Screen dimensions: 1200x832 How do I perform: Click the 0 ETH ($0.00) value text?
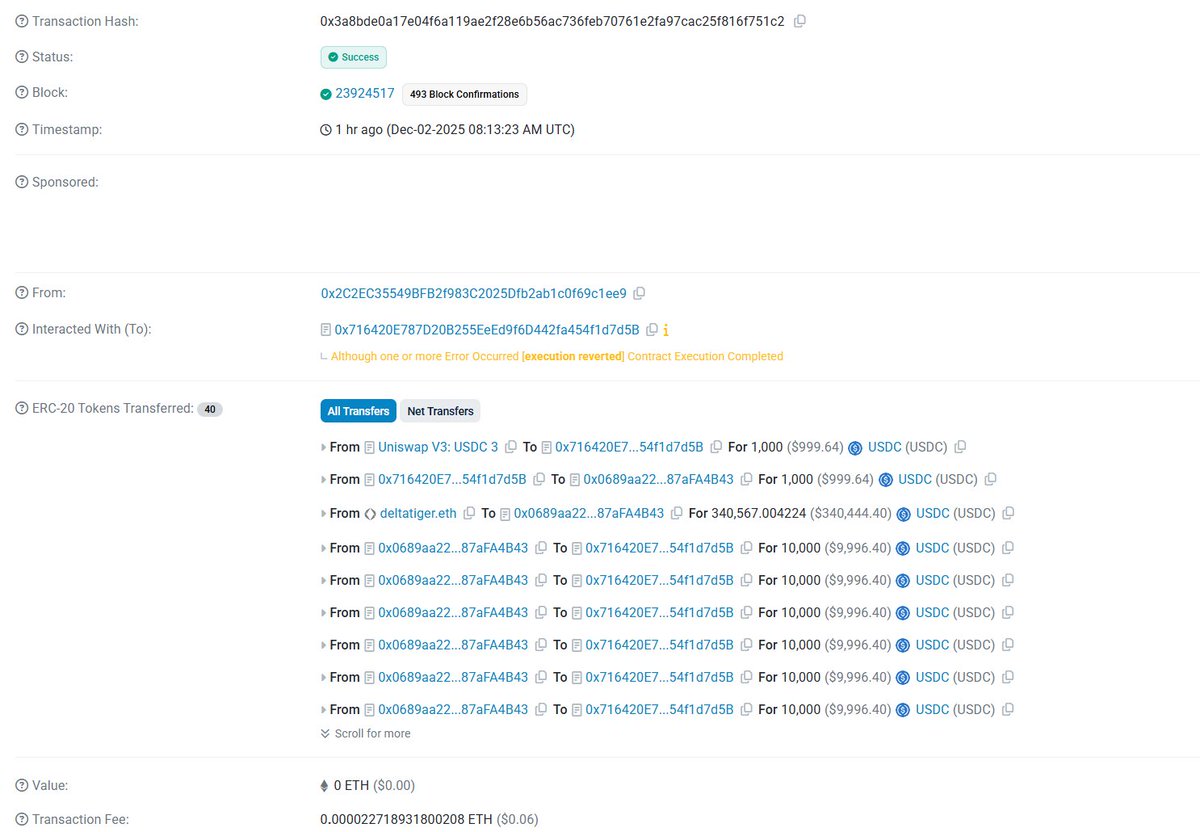[374, 785]
